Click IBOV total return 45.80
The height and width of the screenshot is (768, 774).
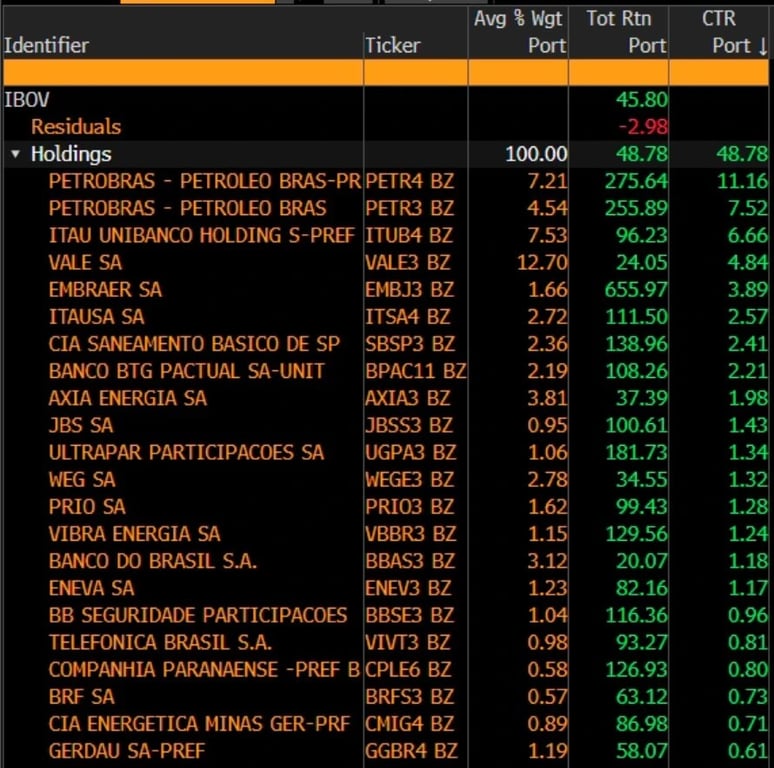pyautogui.click(x=641, y=100)
